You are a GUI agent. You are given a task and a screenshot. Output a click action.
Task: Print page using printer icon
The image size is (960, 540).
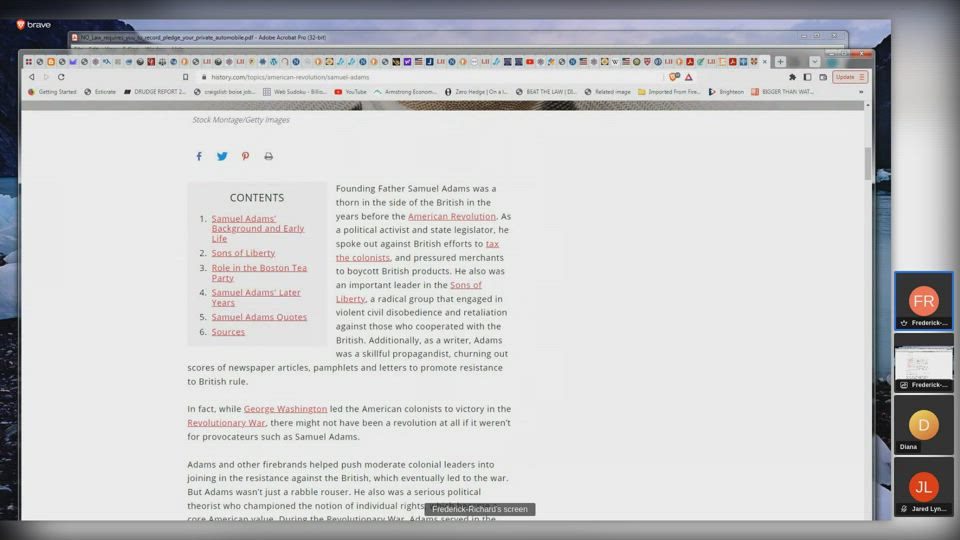point(268,156)
